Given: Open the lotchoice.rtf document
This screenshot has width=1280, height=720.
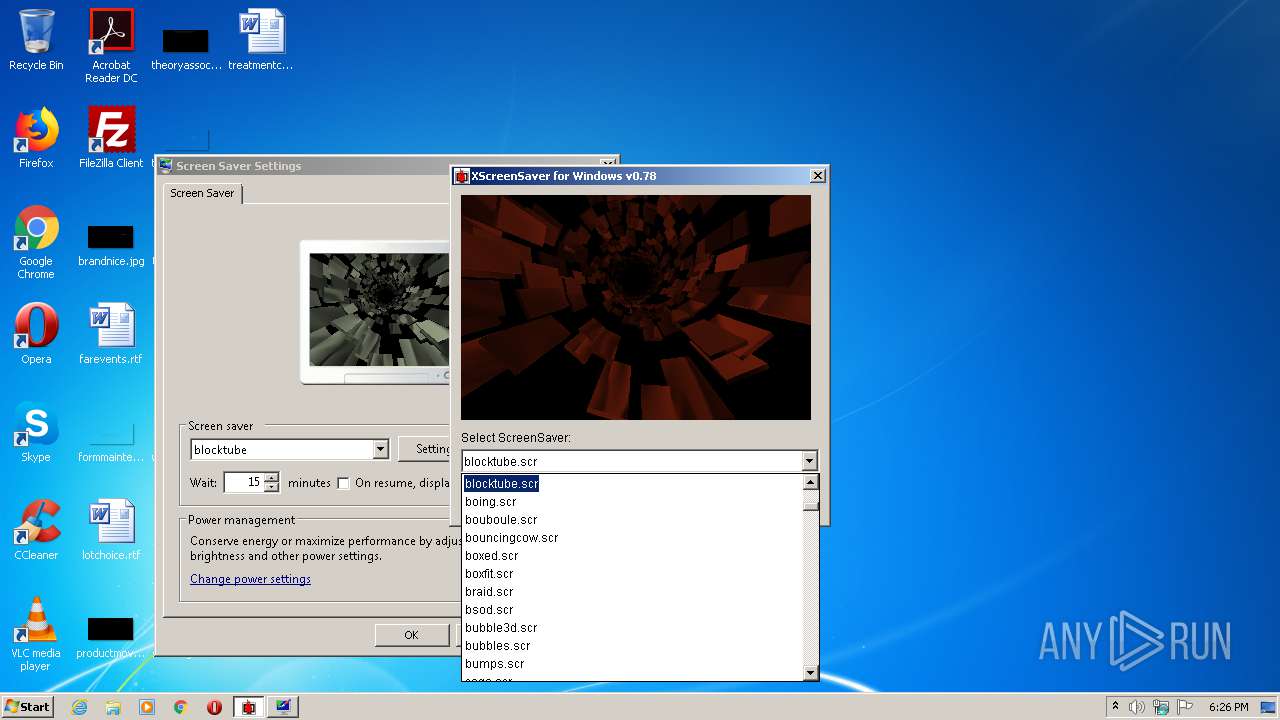Looking at the screenshot, I should click(x=111, y=530).
